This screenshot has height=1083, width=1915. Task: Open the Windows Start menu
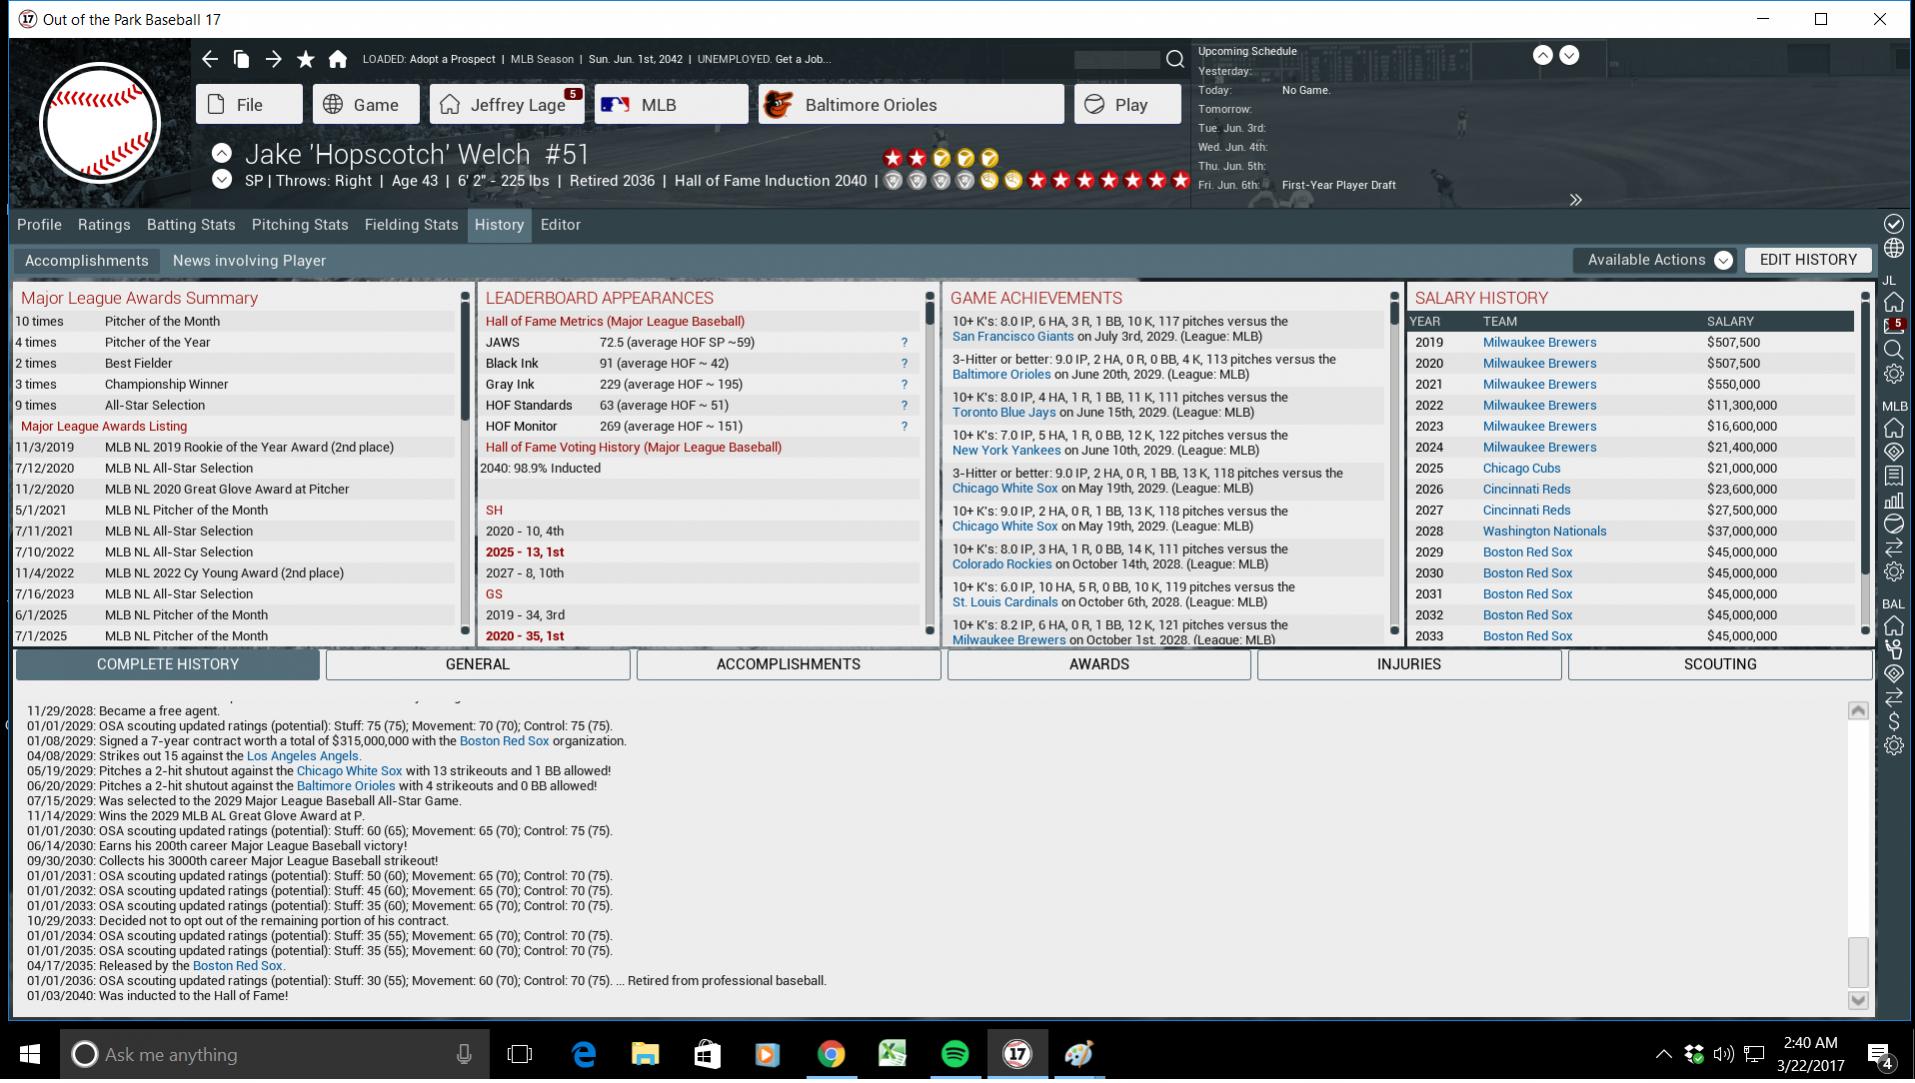tap(30, 1054)
